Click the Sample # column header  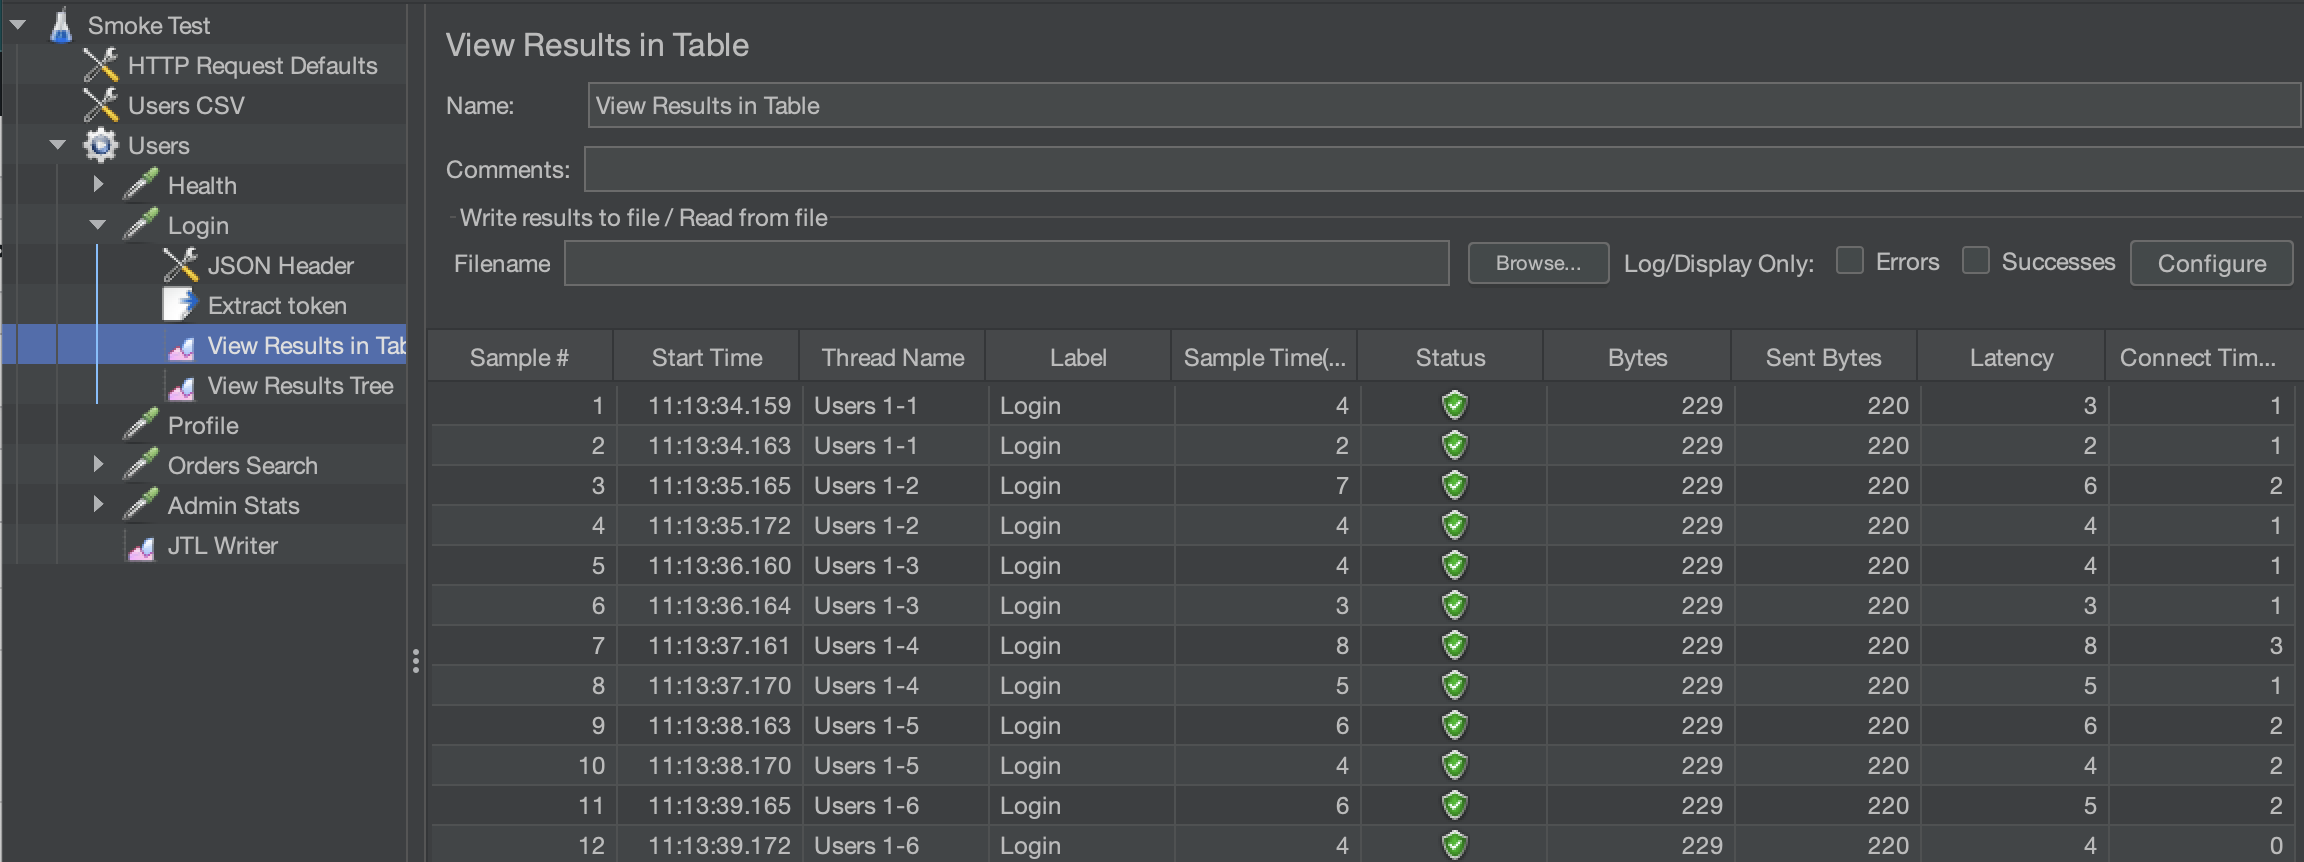coord(519,358)
